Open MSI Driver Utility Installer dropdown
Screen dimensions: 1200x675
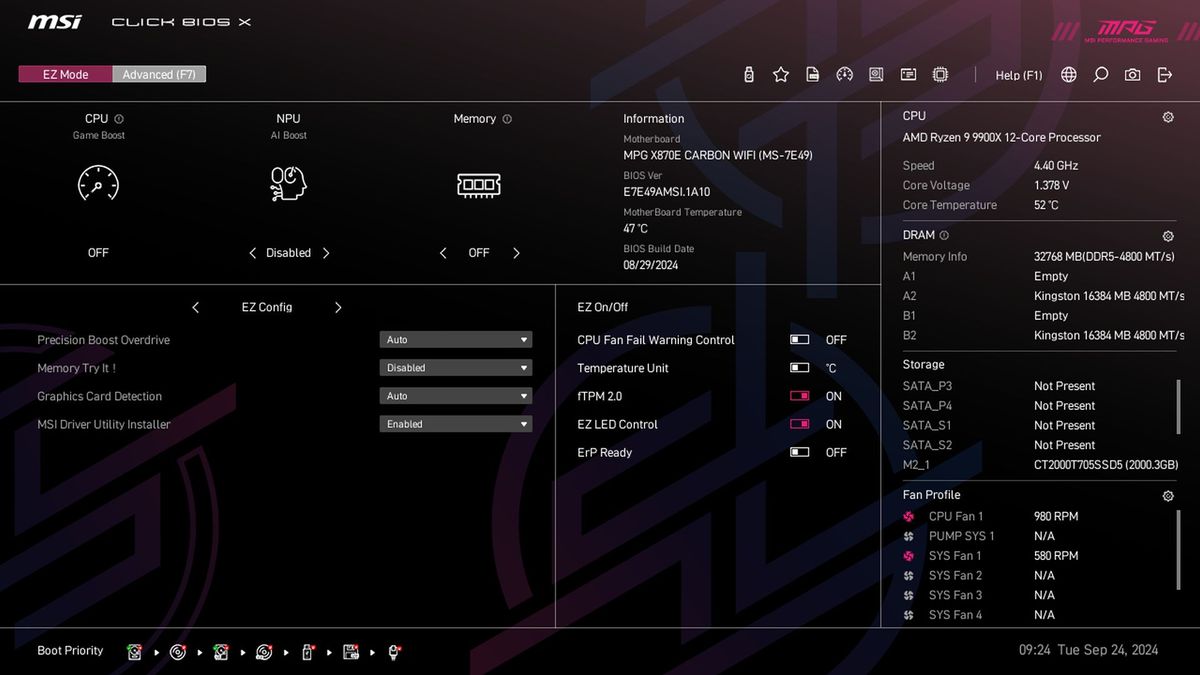coord(456,424)
